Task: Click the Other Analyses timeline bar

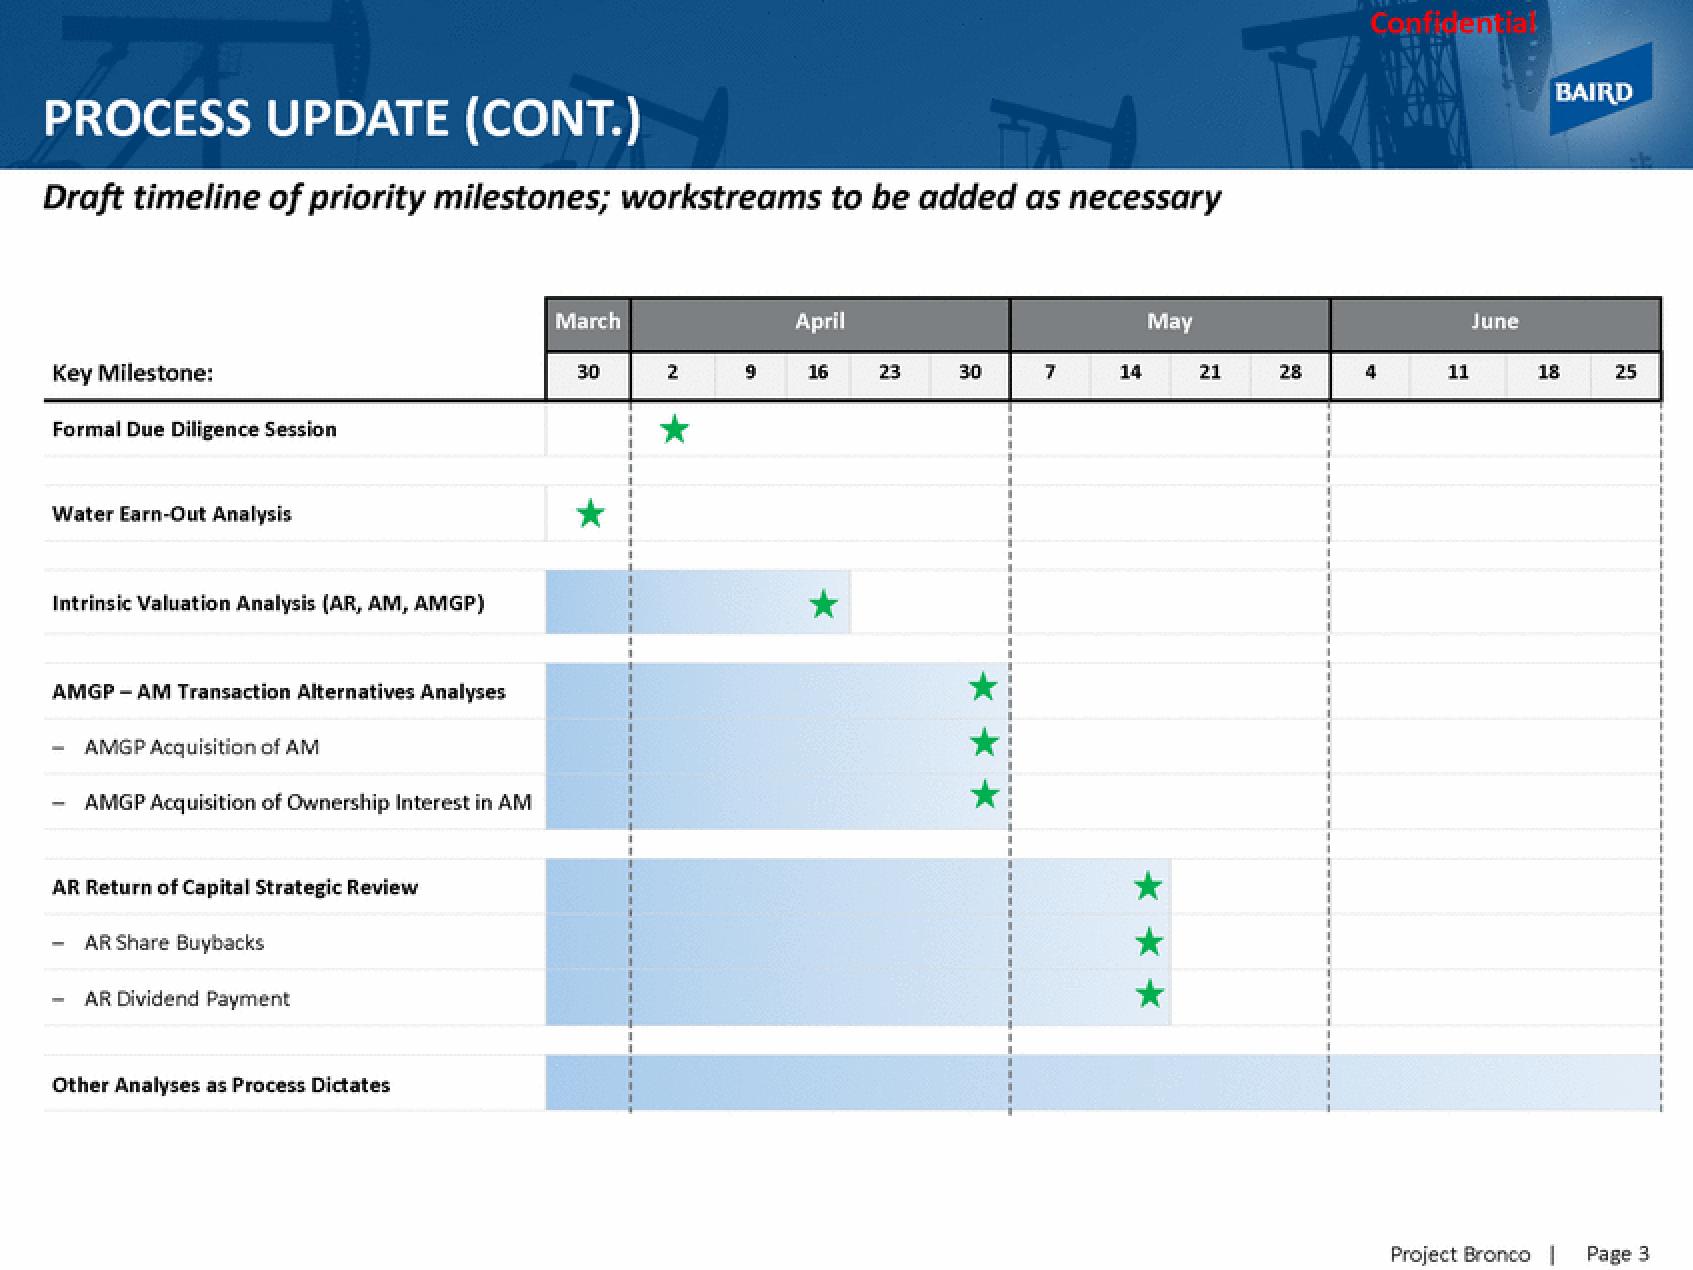Action: pos(1103,1083)
